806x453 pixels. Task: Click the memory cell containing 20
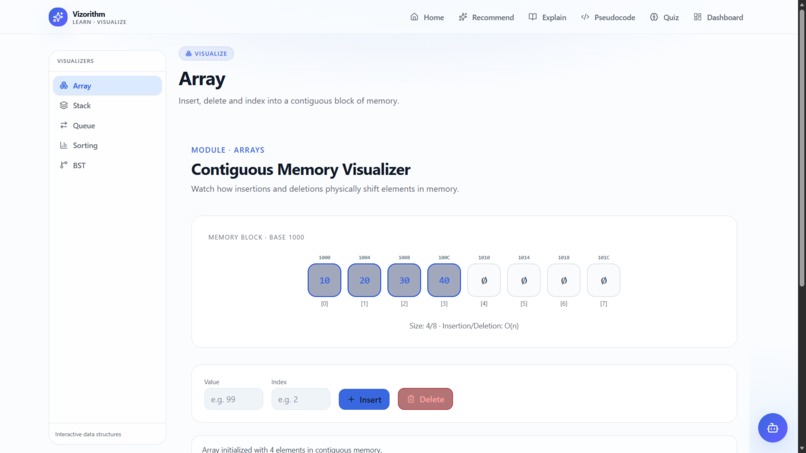tap(364, 280)
